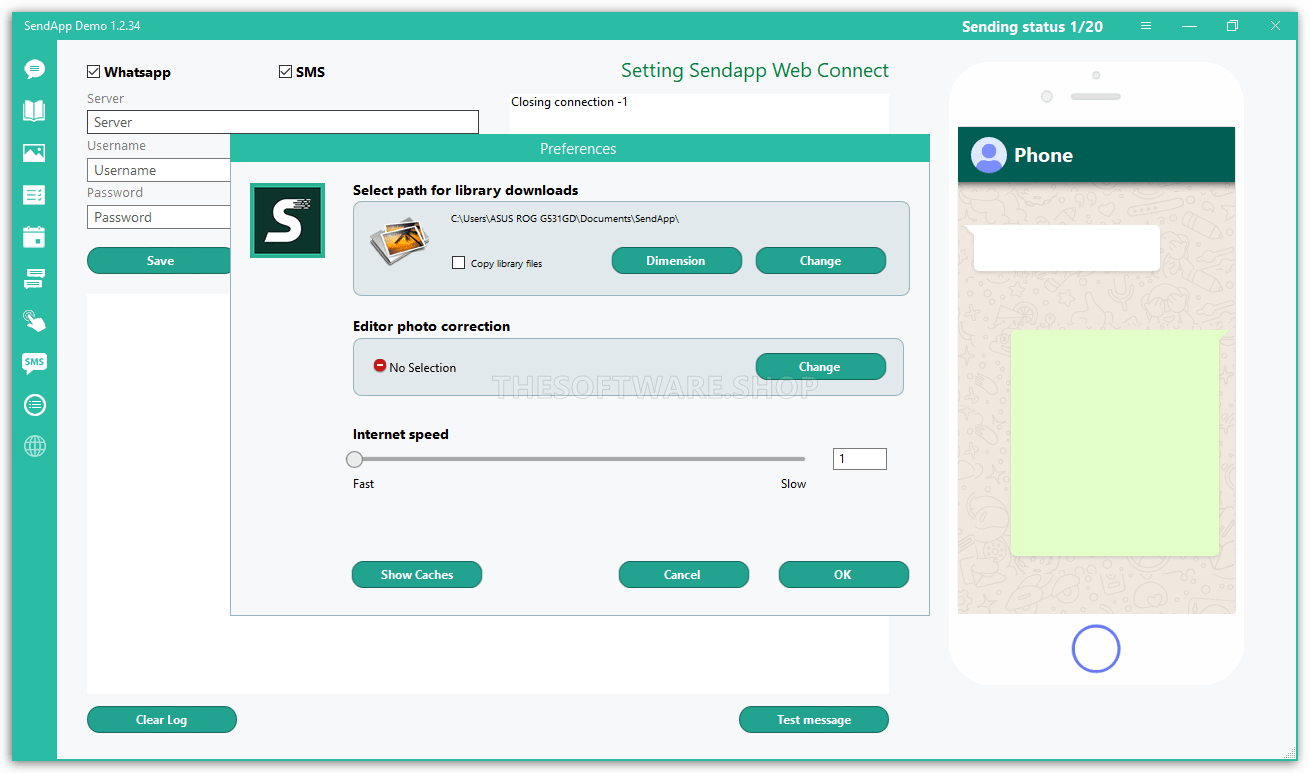Open the SMS sidebar icon
1310x773 pixels.
click(35, 363)
